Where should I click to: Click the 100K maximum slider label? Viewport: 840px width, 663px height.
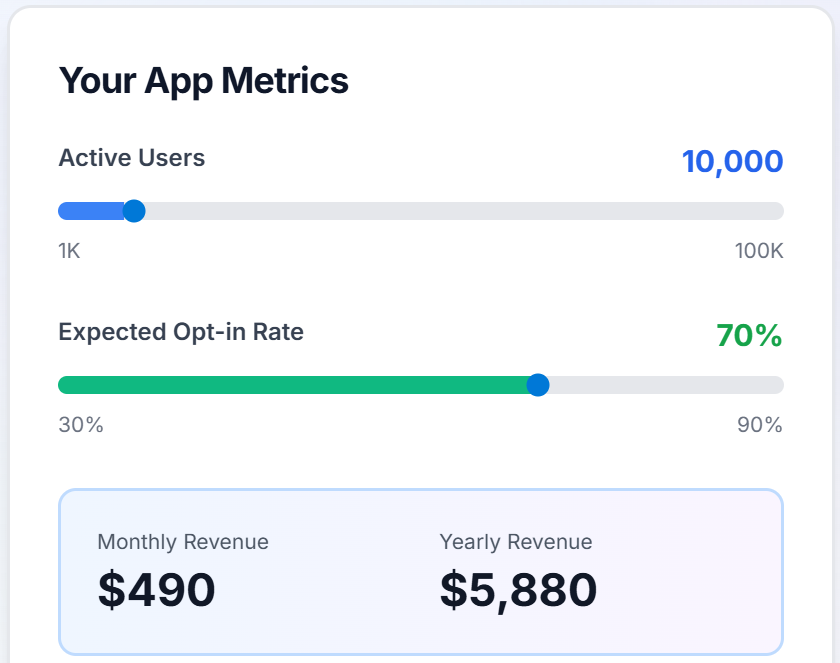pos(759,251)
